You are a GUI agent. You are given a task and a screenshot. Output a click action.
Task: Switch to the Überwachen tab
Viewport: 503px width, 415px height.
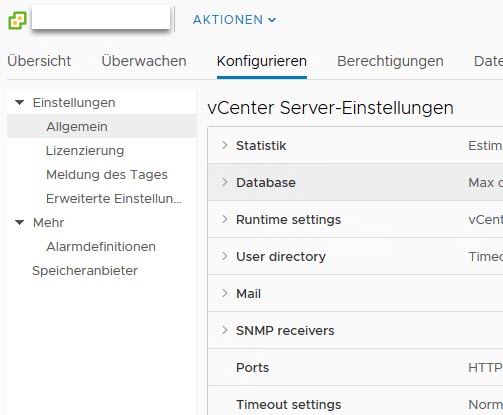(144, 61)
